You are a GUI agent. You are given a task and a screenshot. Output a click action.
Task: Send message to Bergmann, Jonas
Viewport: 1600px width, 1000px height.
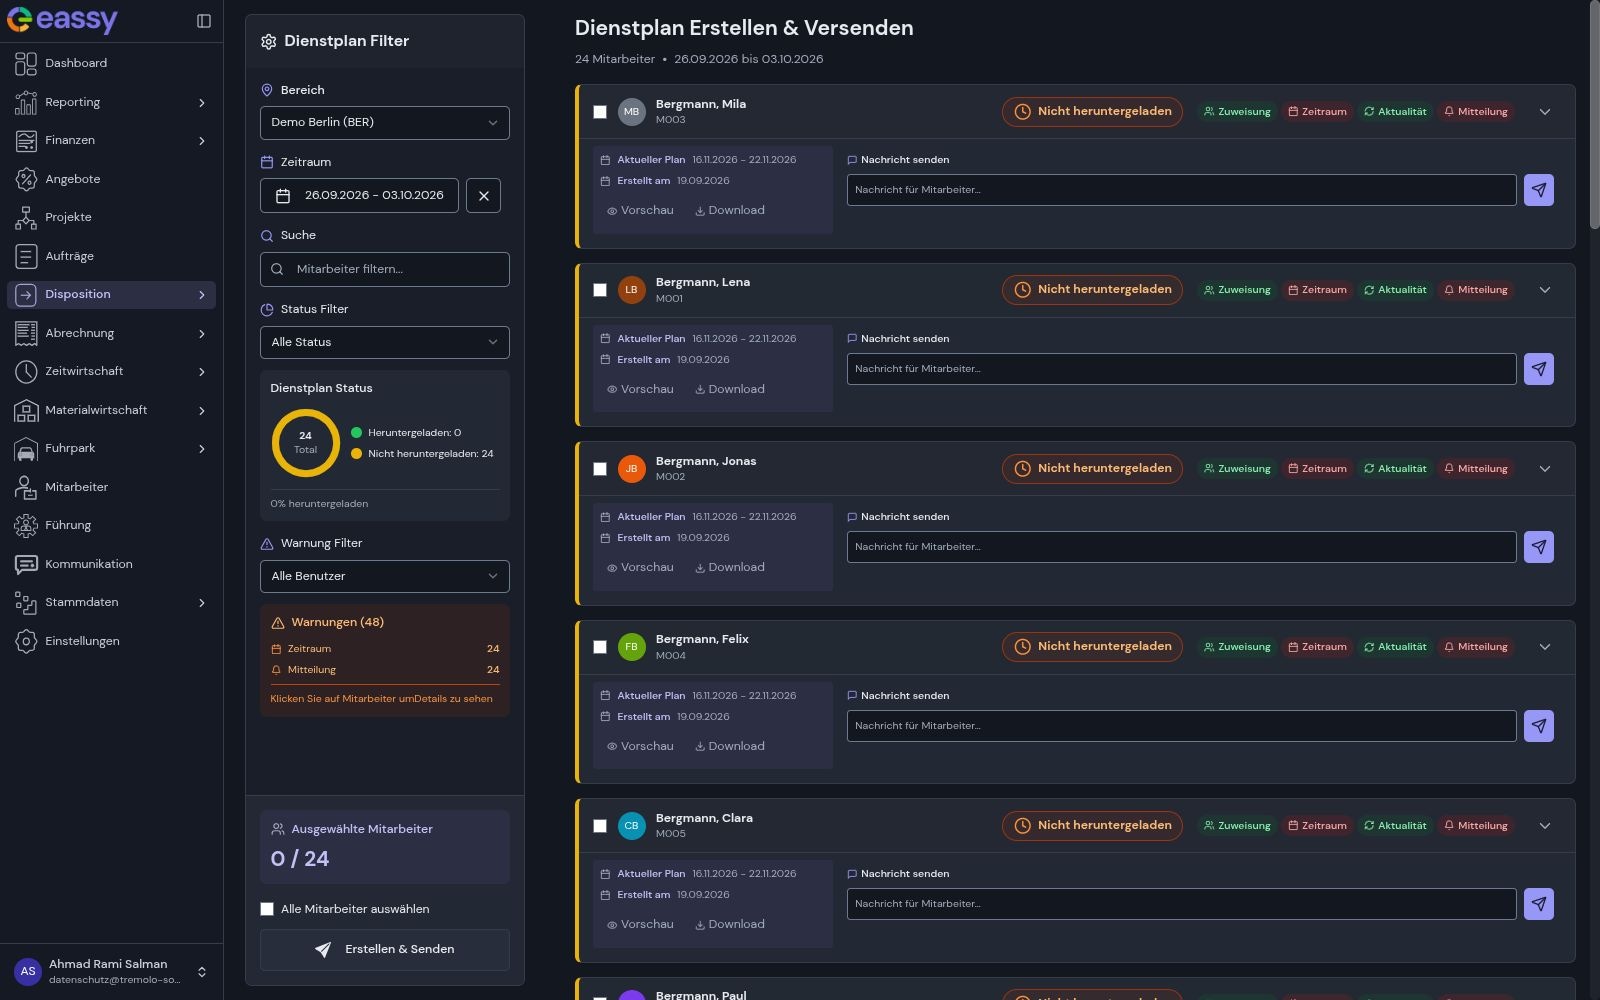1539,547
